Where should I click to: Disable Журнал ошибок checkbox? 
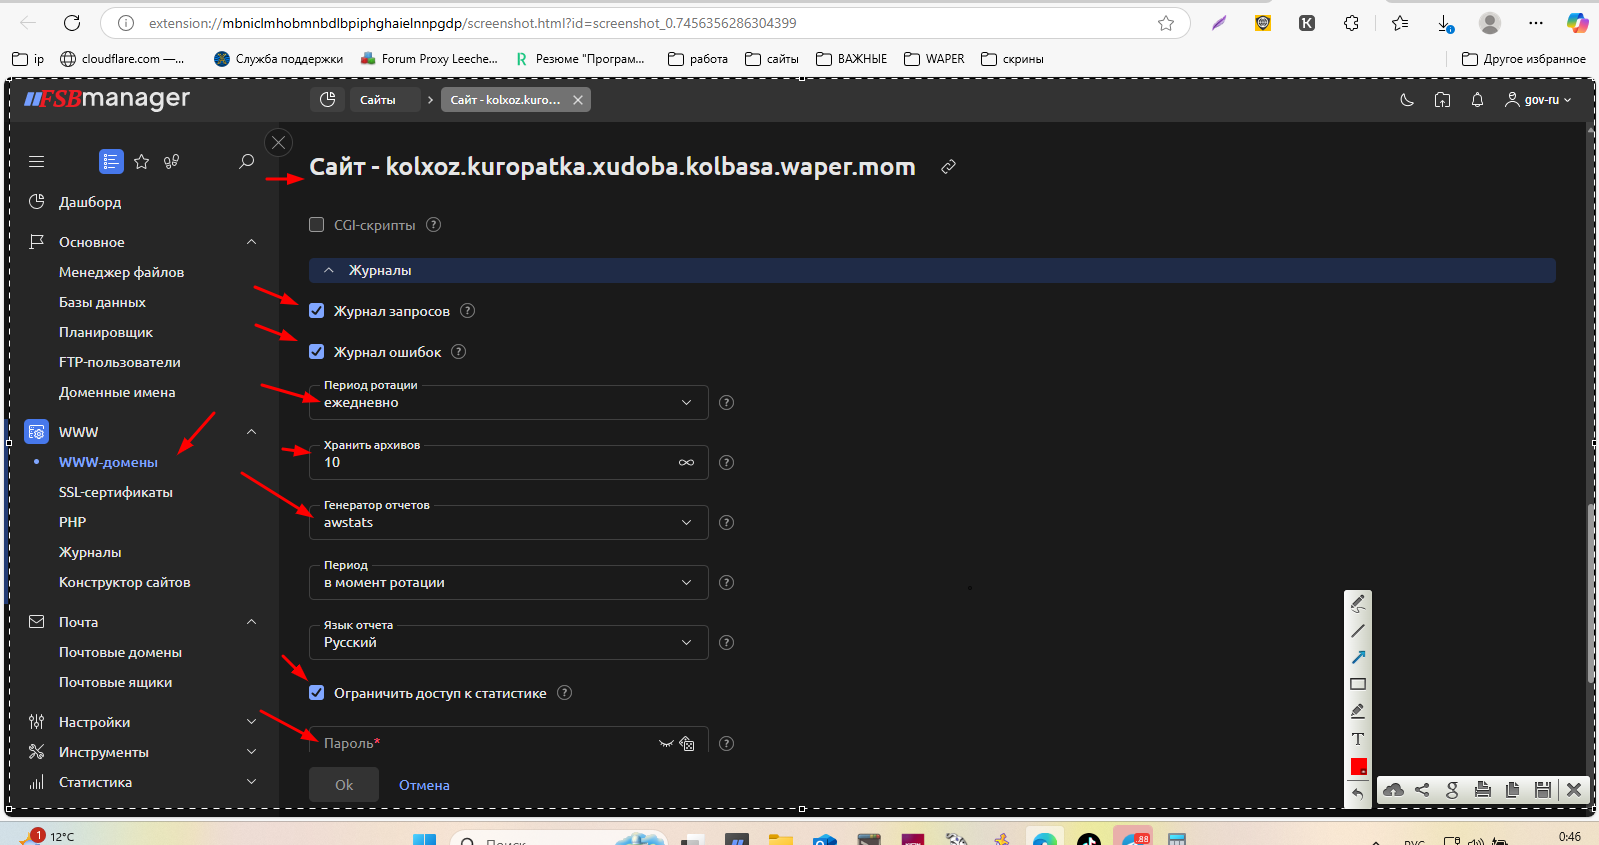point(317,352)
